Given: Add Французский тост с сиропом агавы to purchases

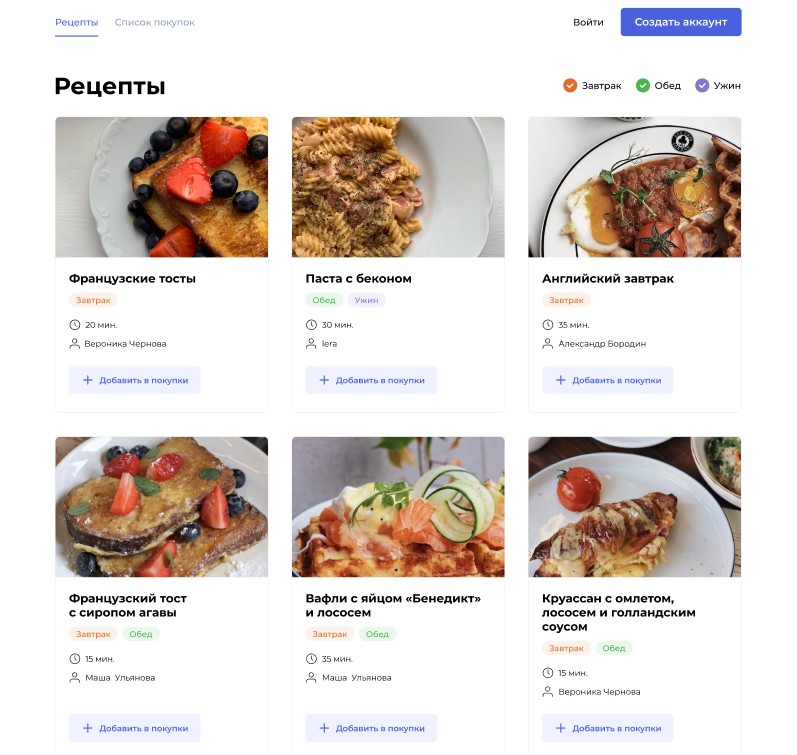Looking at the screenshot, I should 135,728.
